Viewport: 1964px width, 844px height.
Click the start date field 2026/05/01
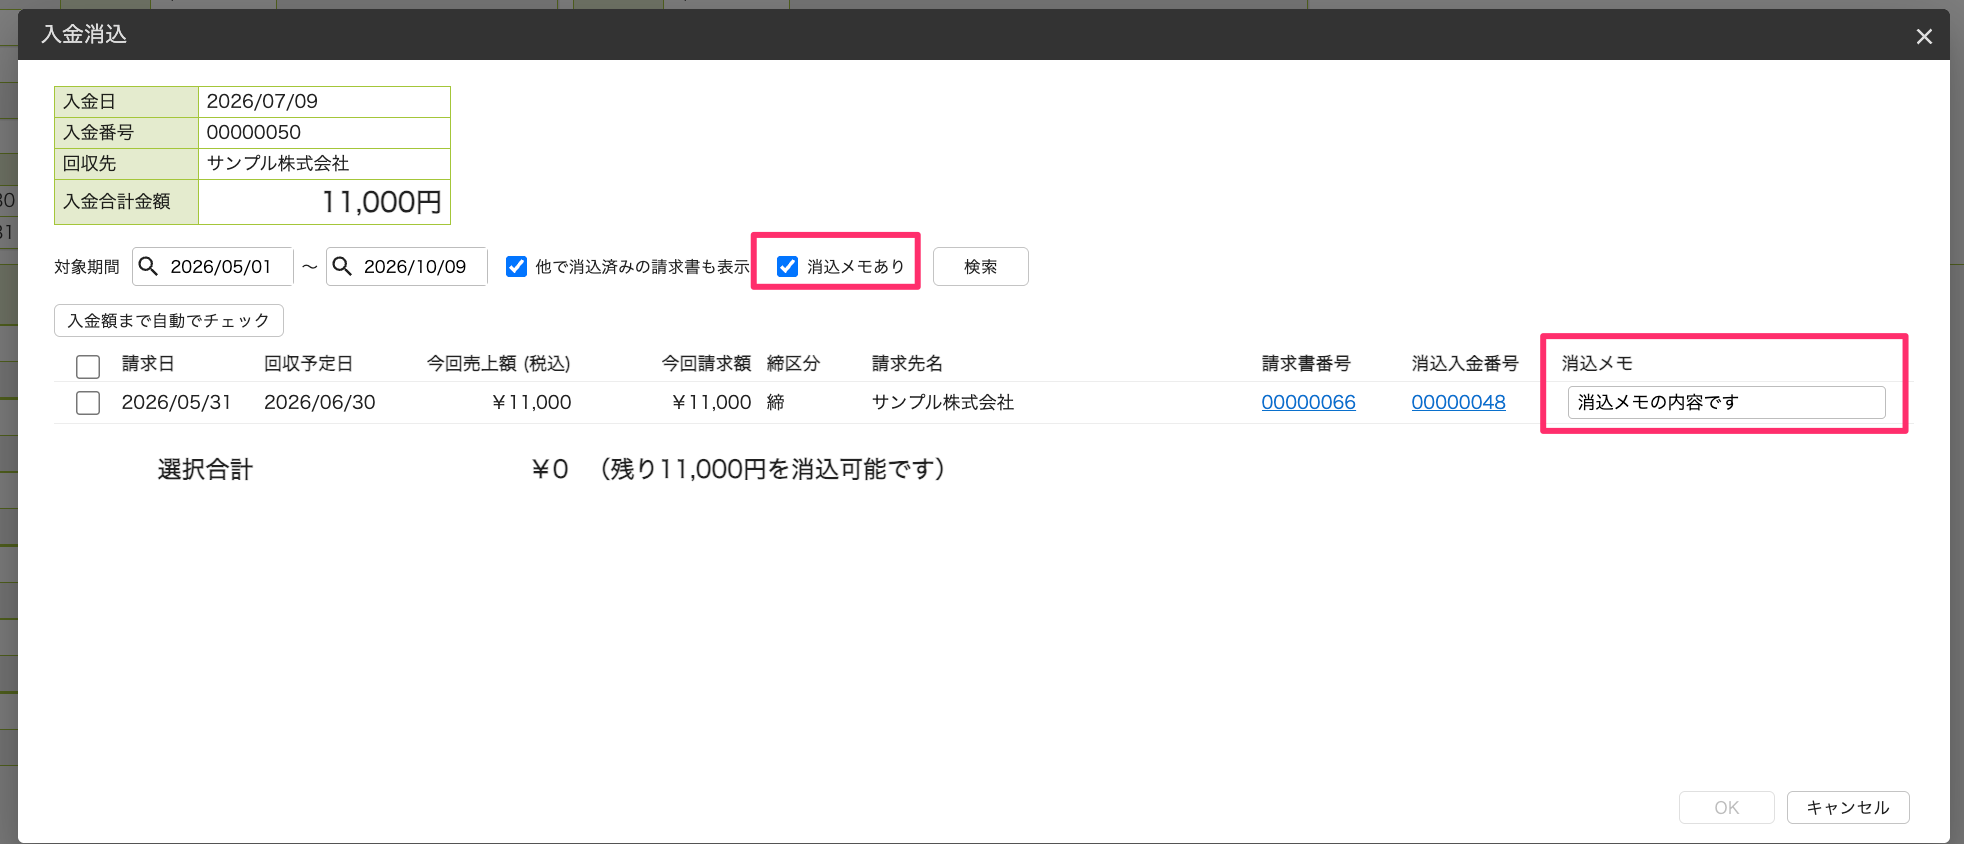coord(213,266)
